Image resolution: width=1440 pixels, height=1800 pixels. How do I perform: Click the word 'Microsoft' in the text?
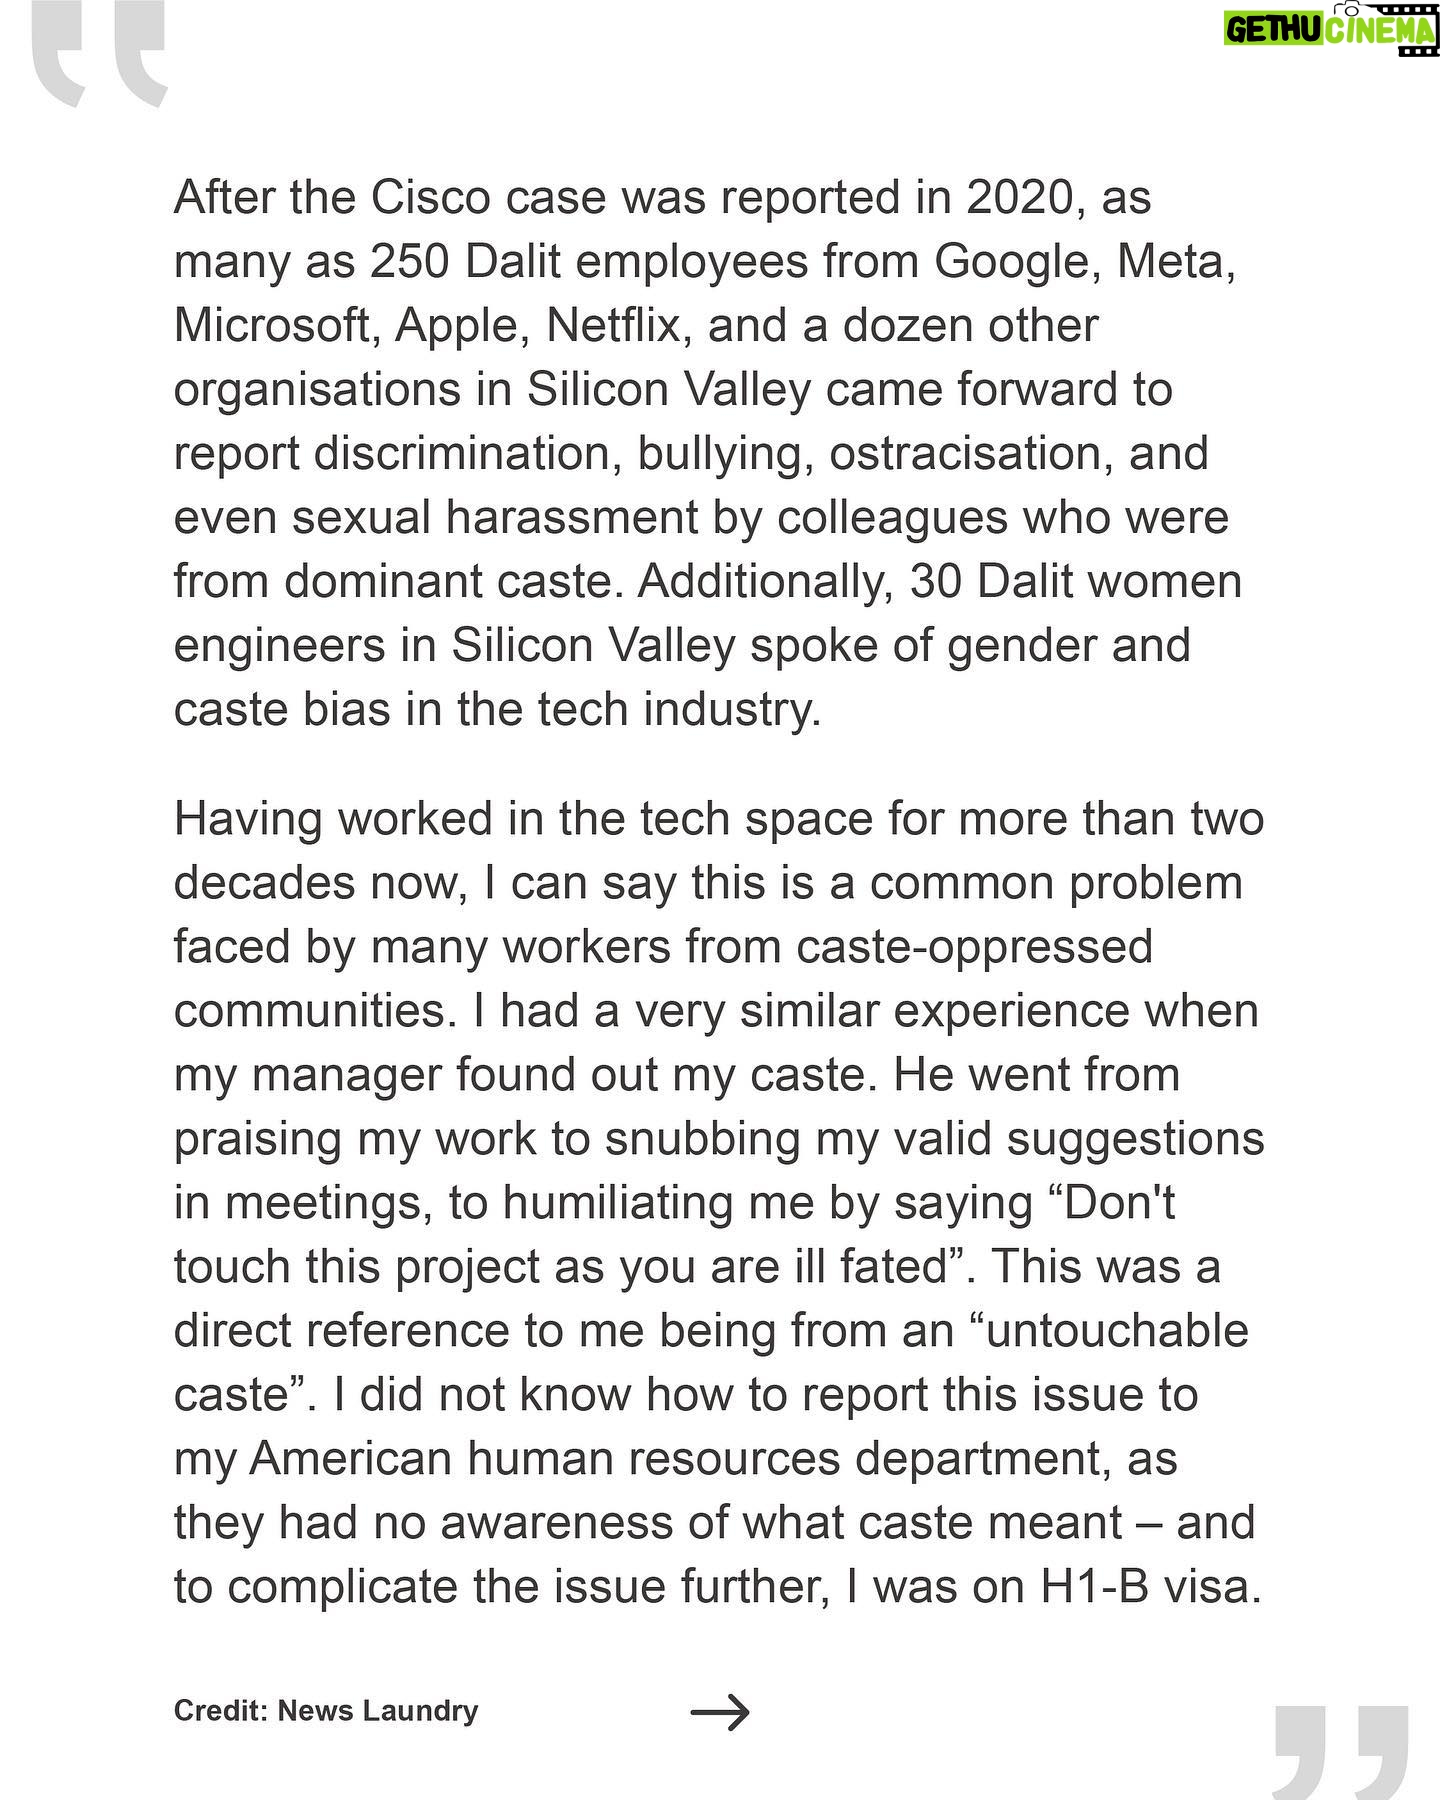click(276, 326)
